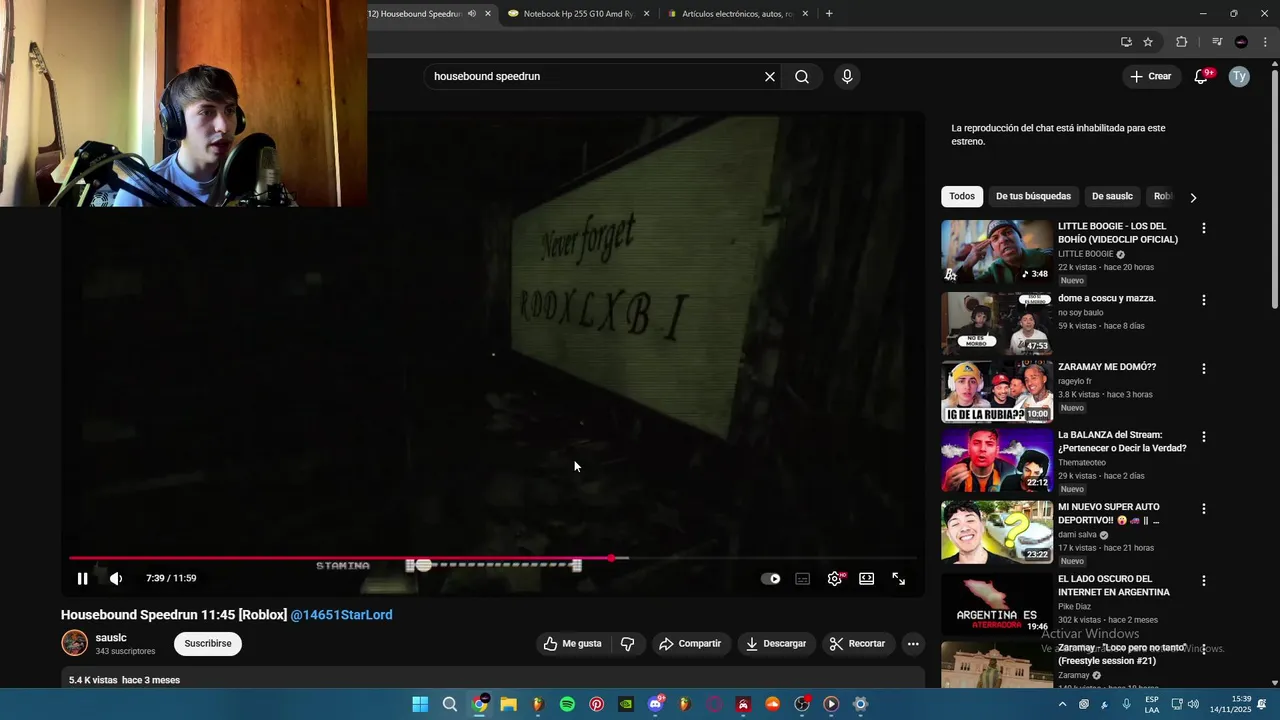
Task: Switch to theater mode view
Action: pos(867,578)
